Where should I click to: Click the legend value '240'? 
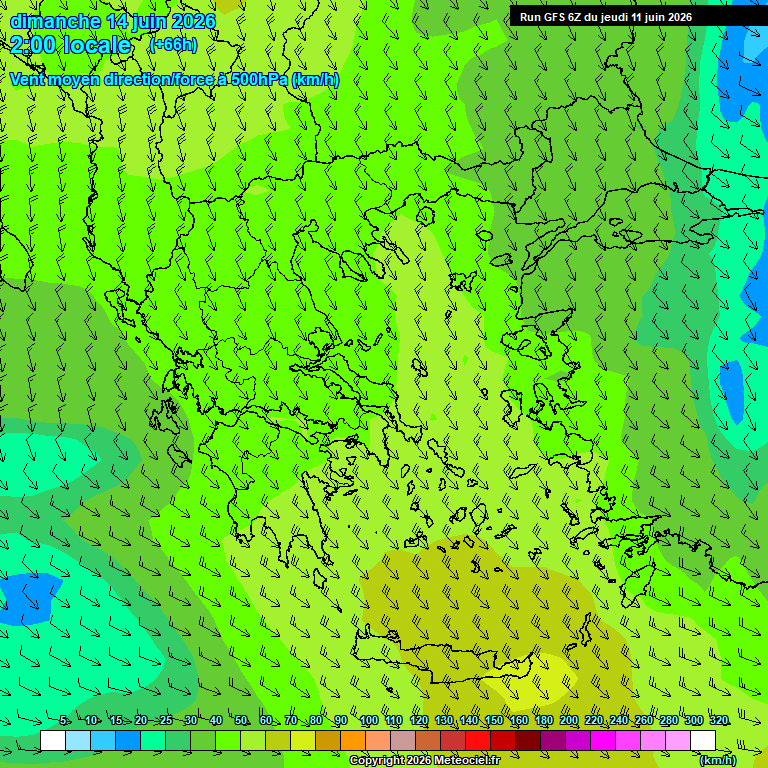click(619, 720)
